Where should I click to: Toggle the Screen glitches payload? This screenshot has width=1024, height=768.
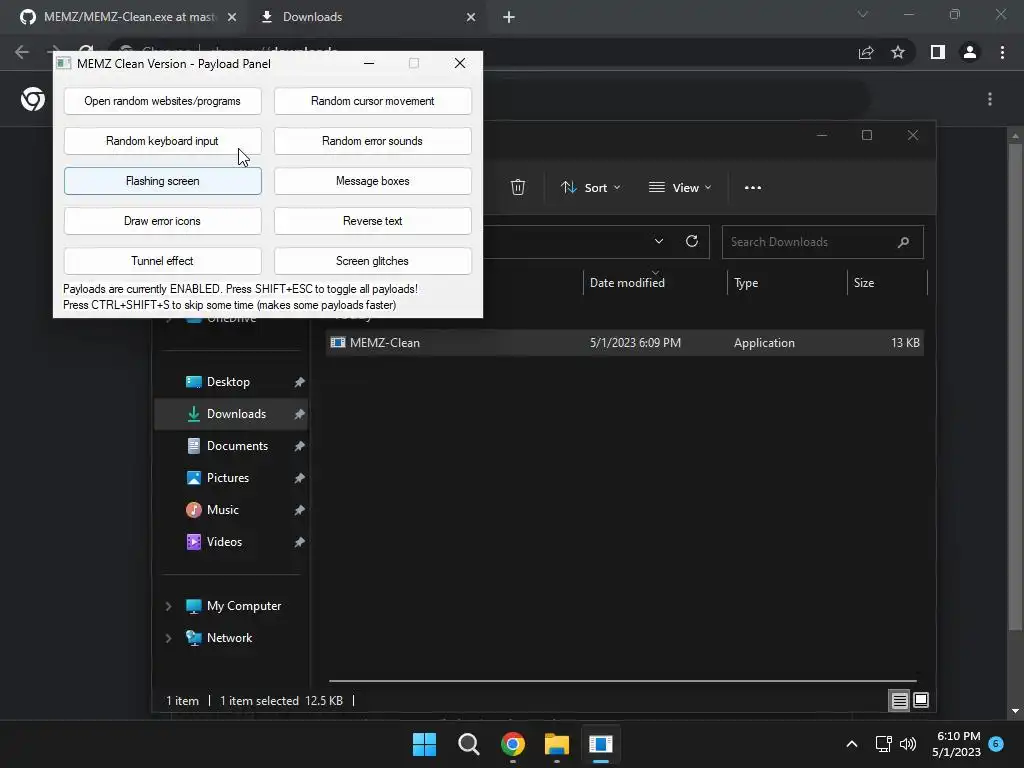tap(372, 261)
